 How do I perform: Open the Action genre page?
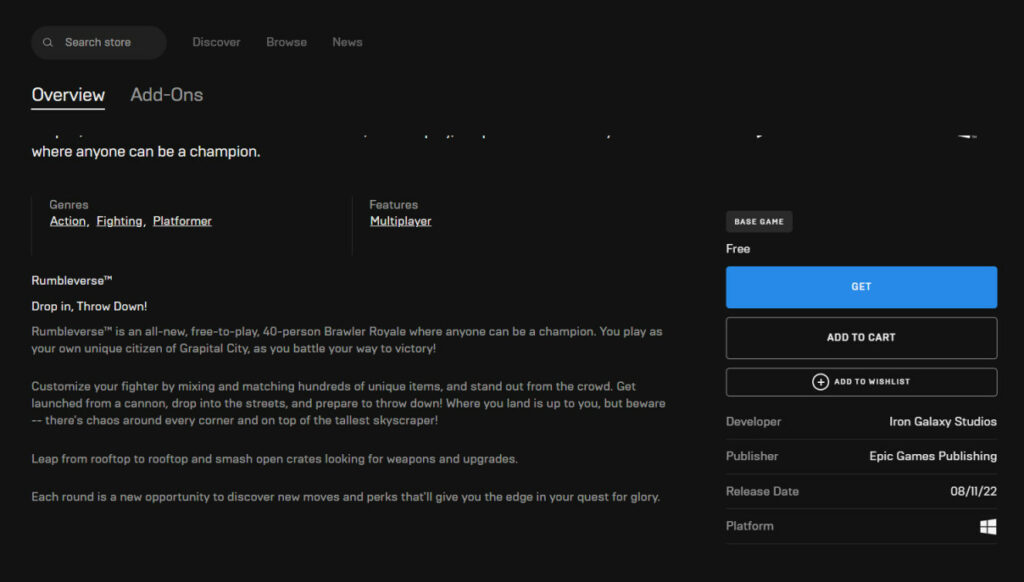coord(67,220)
